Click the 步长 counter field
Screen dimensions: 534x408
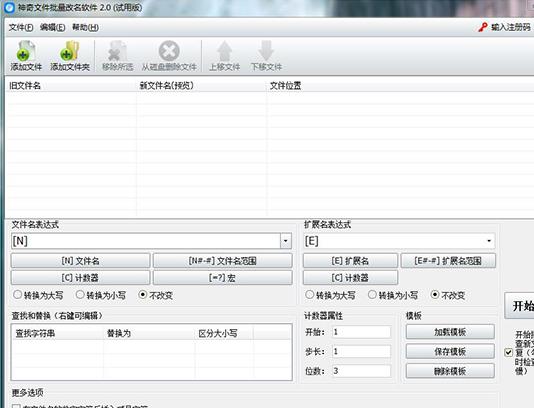[x=361, y=351]
